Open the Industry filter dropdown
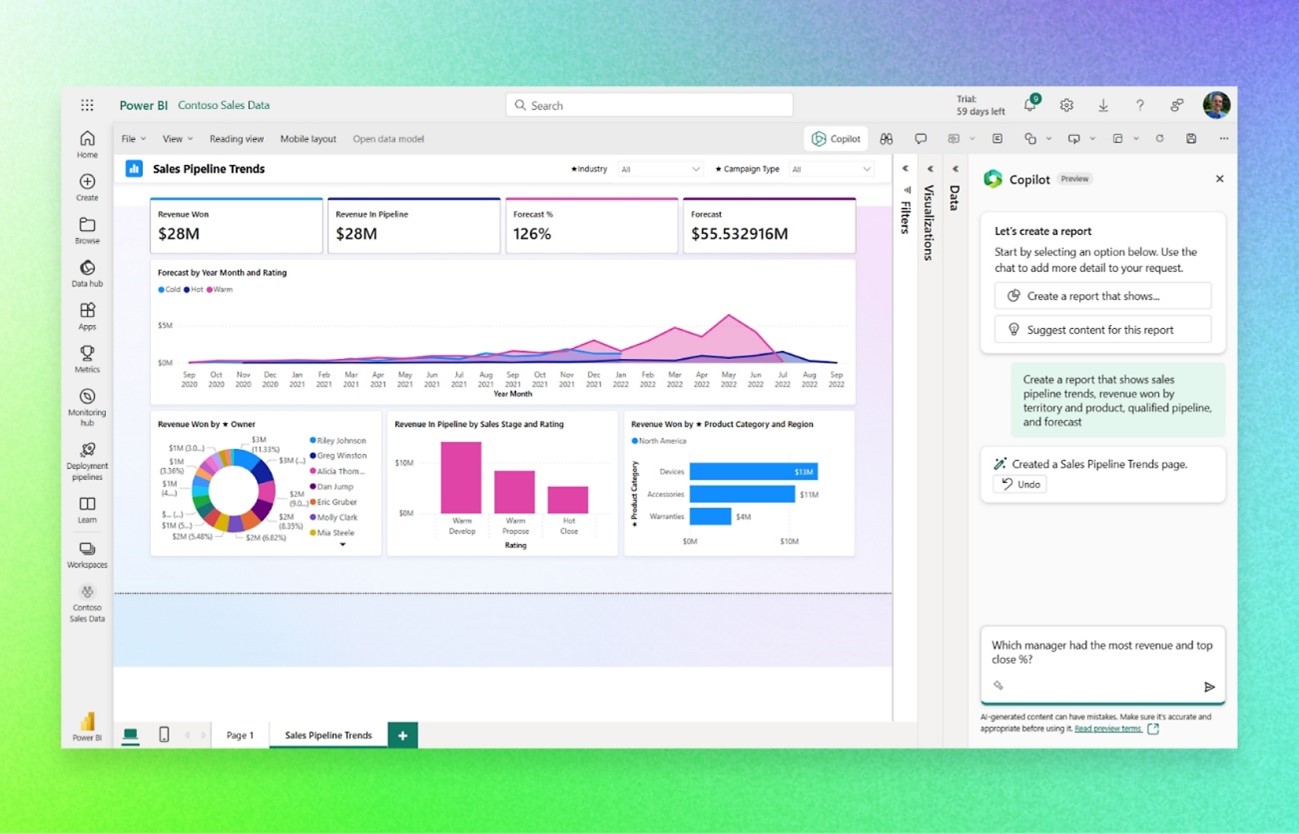Viewport: 1299px width, 834px height. [x=660, y=169]
